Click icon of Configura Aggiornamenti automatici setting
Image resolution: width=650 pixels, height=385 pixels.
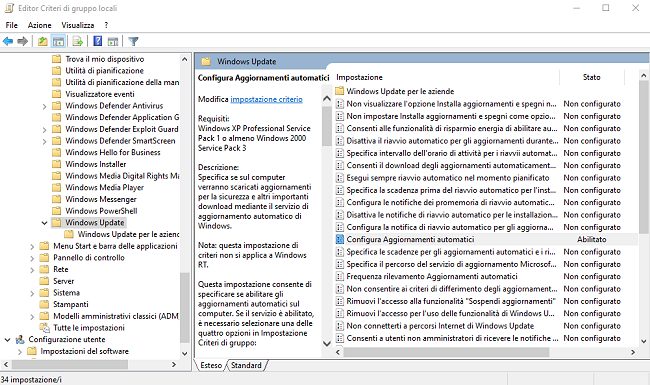tap(340, 240)
